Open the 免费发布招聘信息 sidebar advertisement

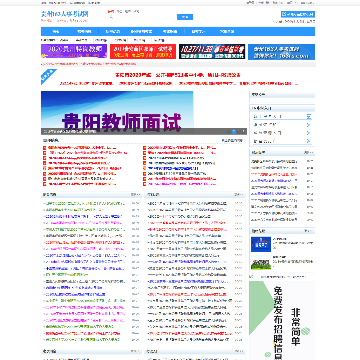(x=282, y=320)
